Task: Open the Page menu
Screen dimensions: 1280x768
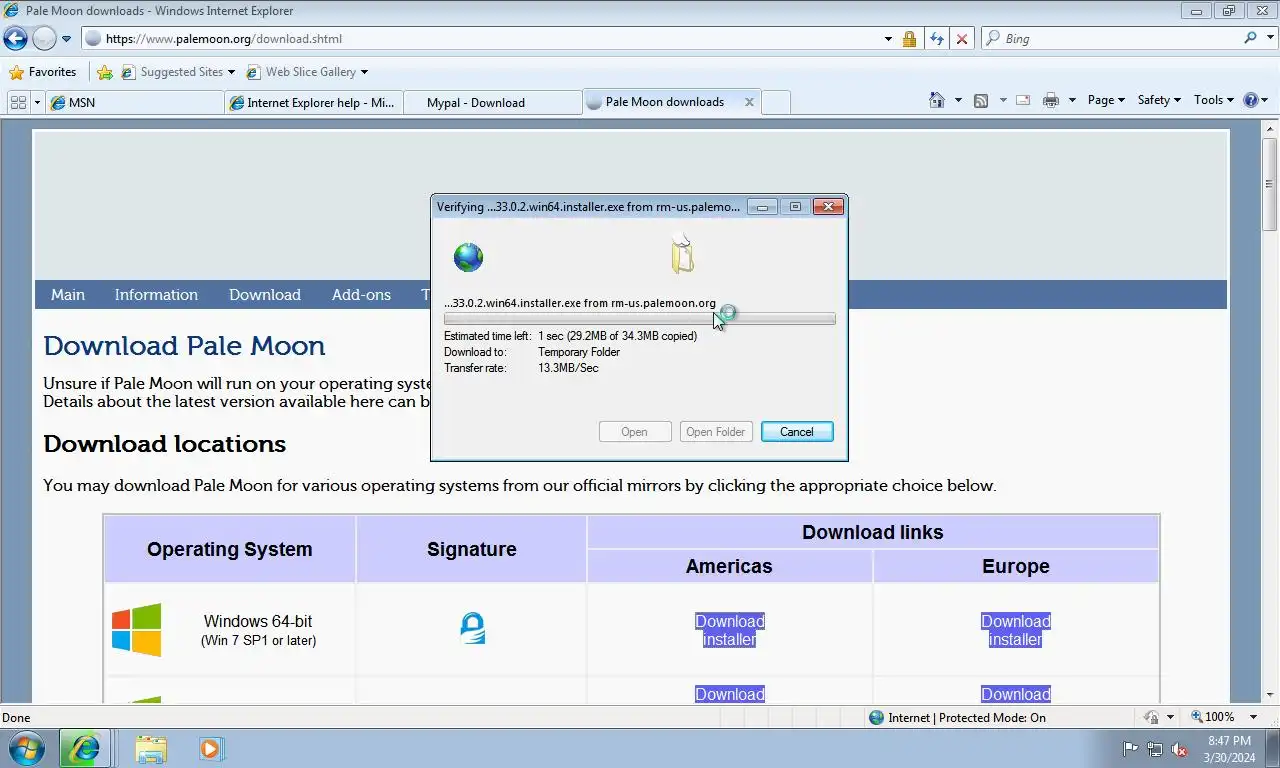Action: pyautogui.click(x=1106, y=100)
